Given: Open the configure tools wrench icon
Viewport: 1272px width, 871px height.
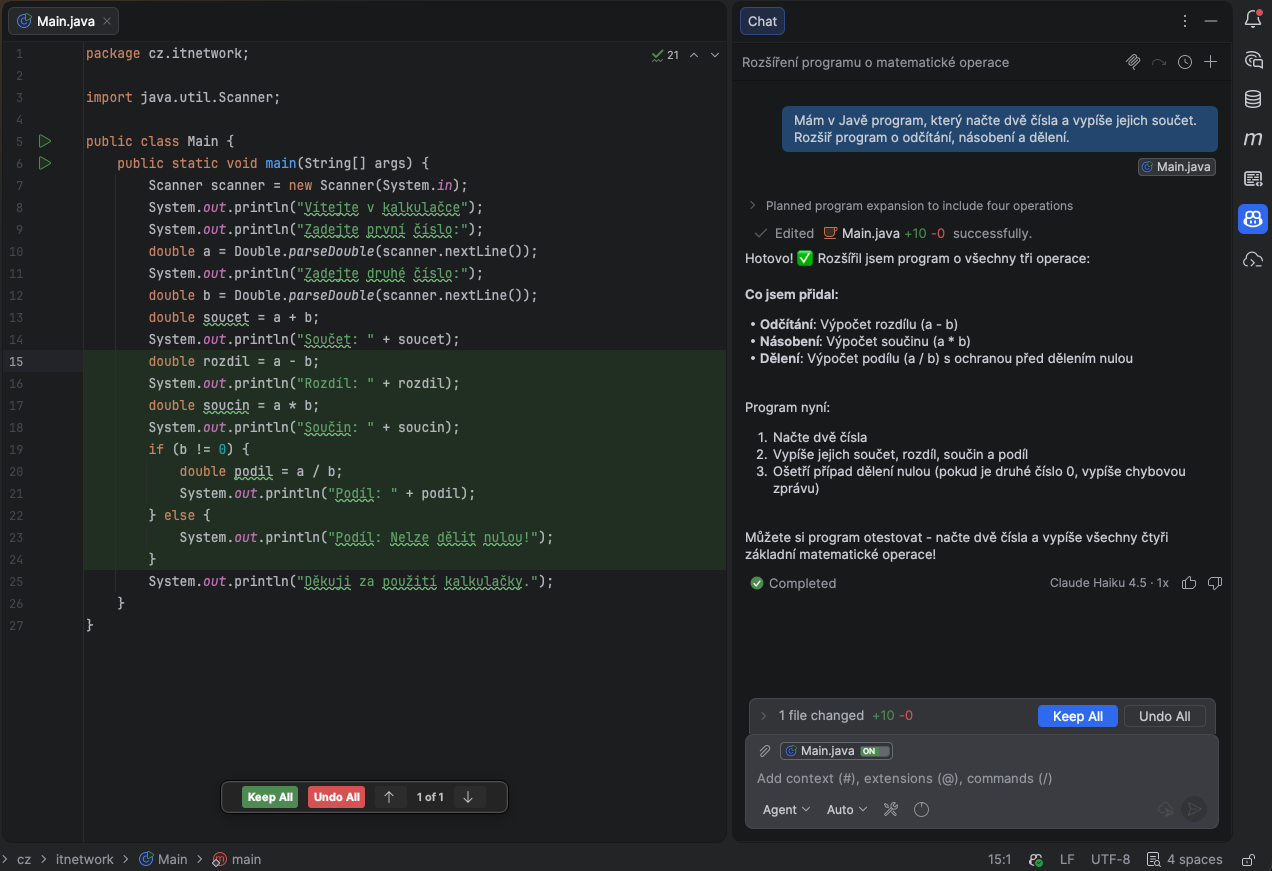Looking at the screenshot, I should (891, 810).
